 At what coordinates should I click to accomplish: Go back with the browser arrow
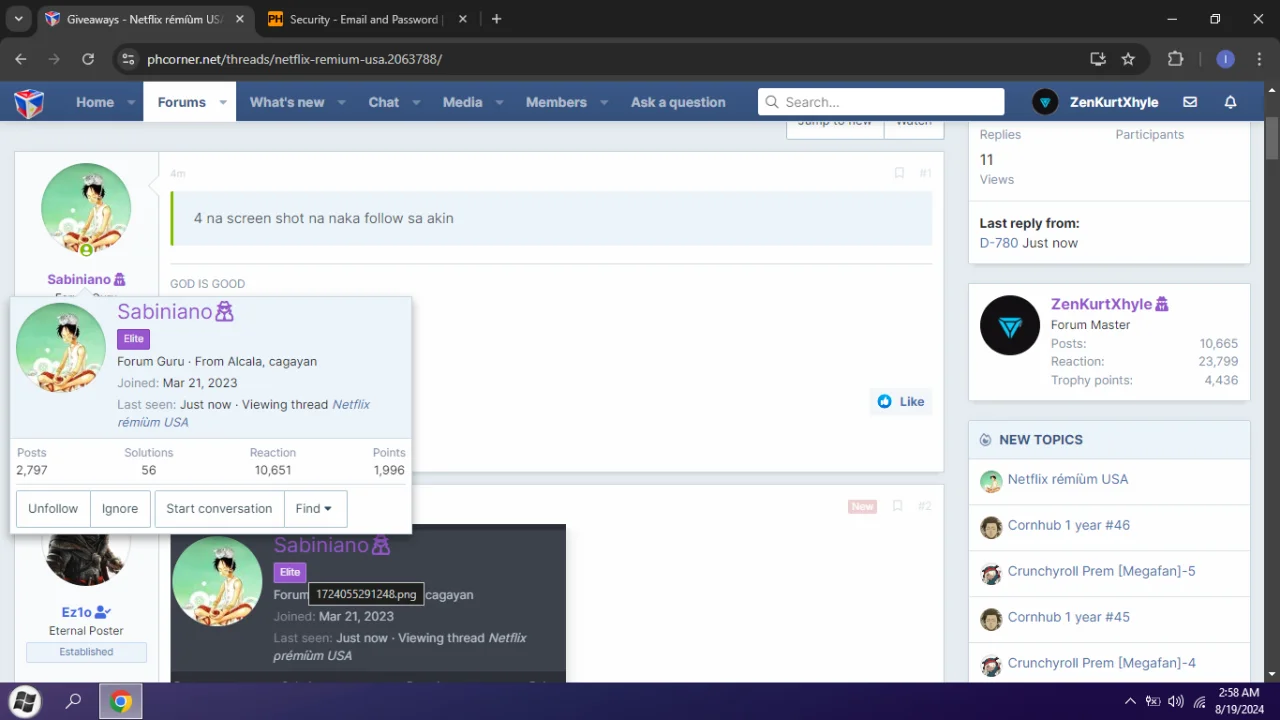(x=21, y=59)
